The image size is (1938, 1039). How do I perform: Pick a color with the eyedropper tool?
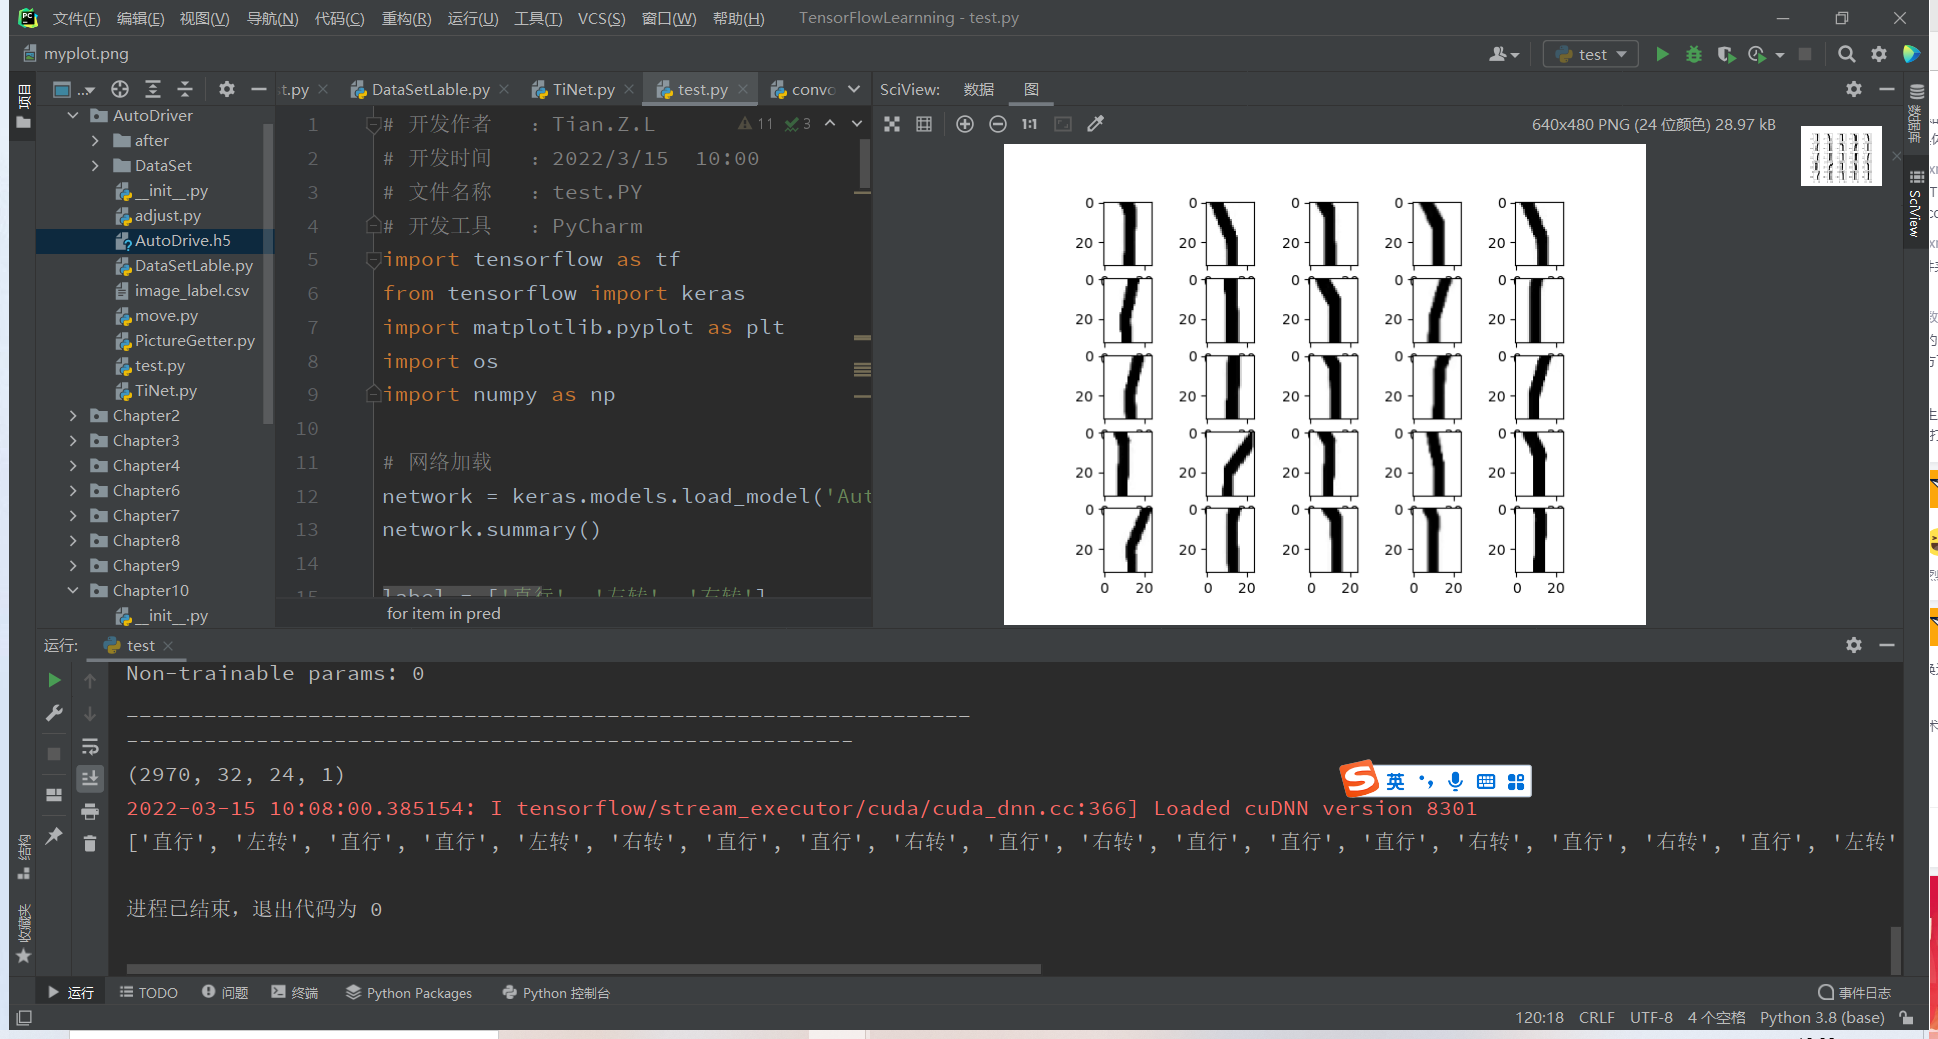[x=1096, y=124]
